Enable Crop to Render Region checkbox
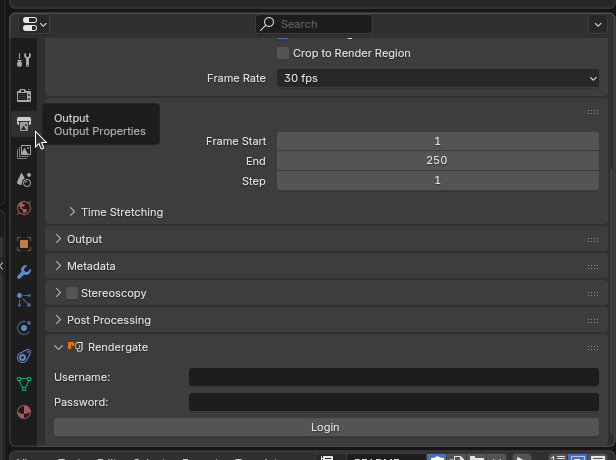 [283, 53]
